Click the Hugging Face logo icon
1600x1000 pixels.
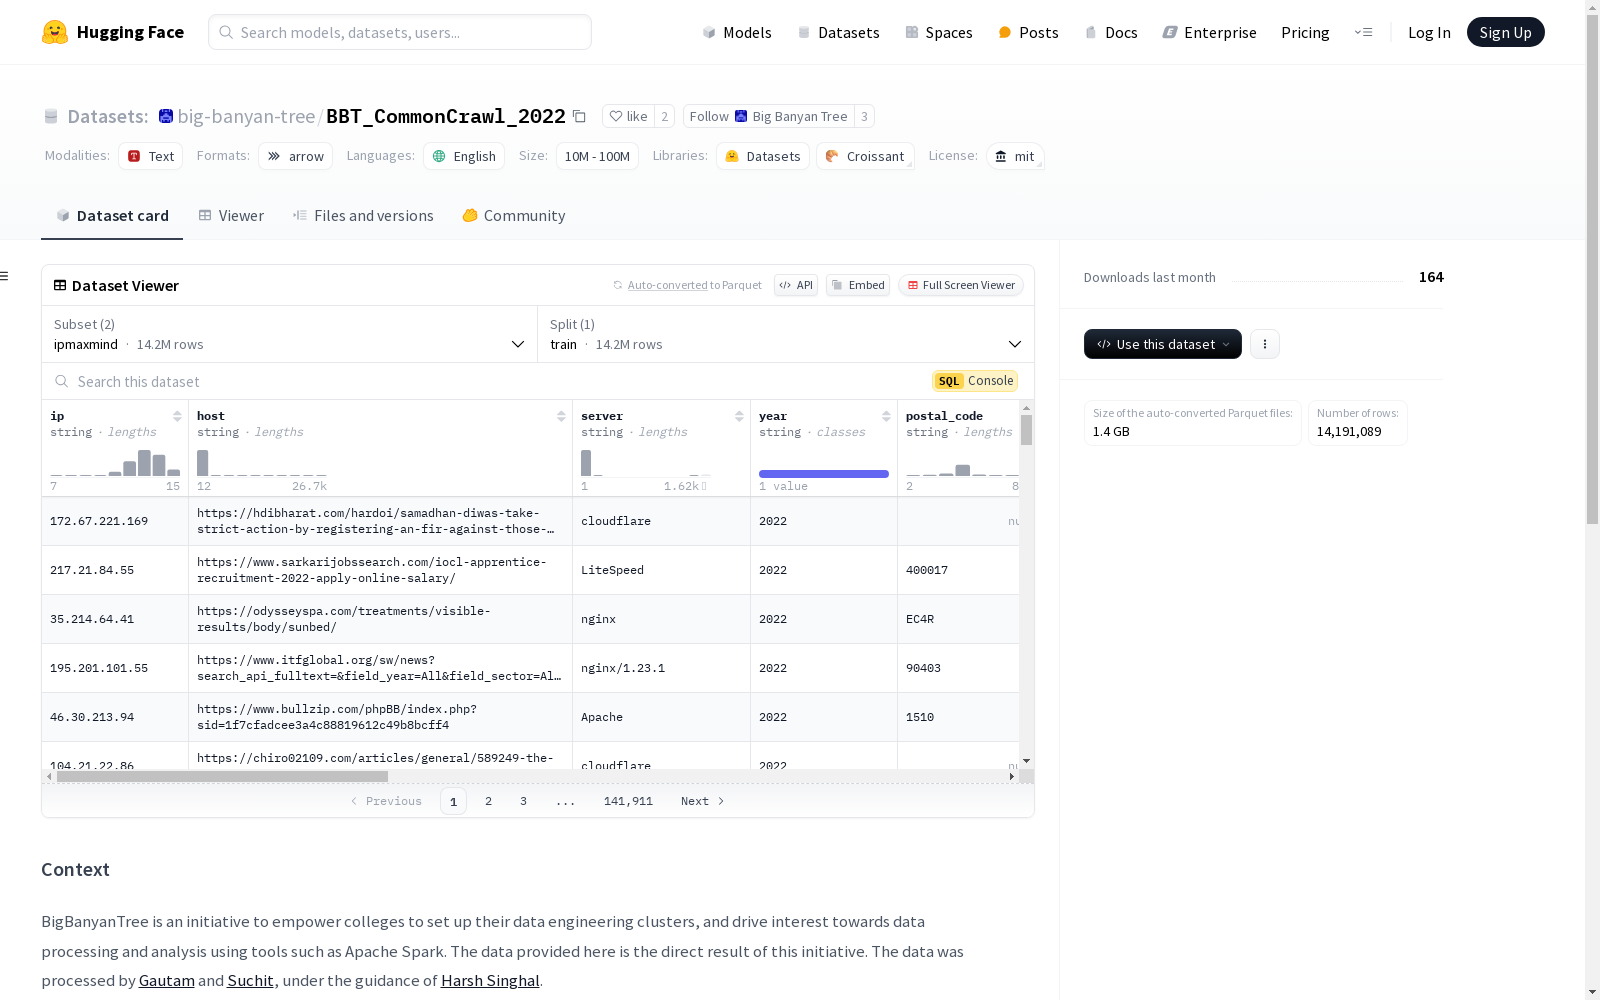[x=55, y=32]
